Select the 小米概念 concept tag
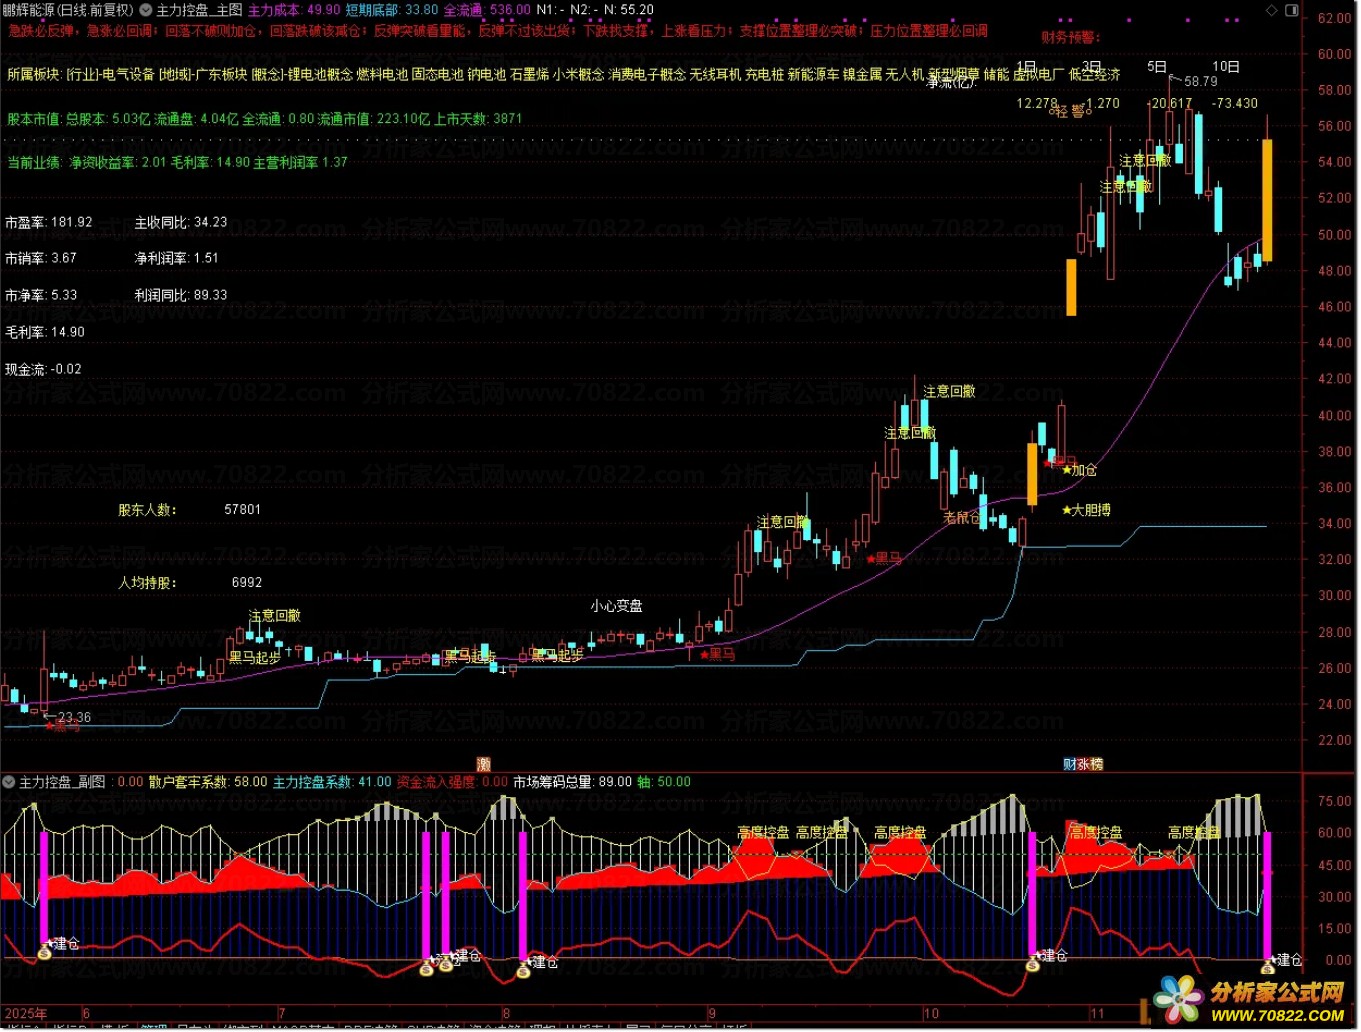Image resolution: width=1361 pixels, height=1032 pixels. point(578,74)
